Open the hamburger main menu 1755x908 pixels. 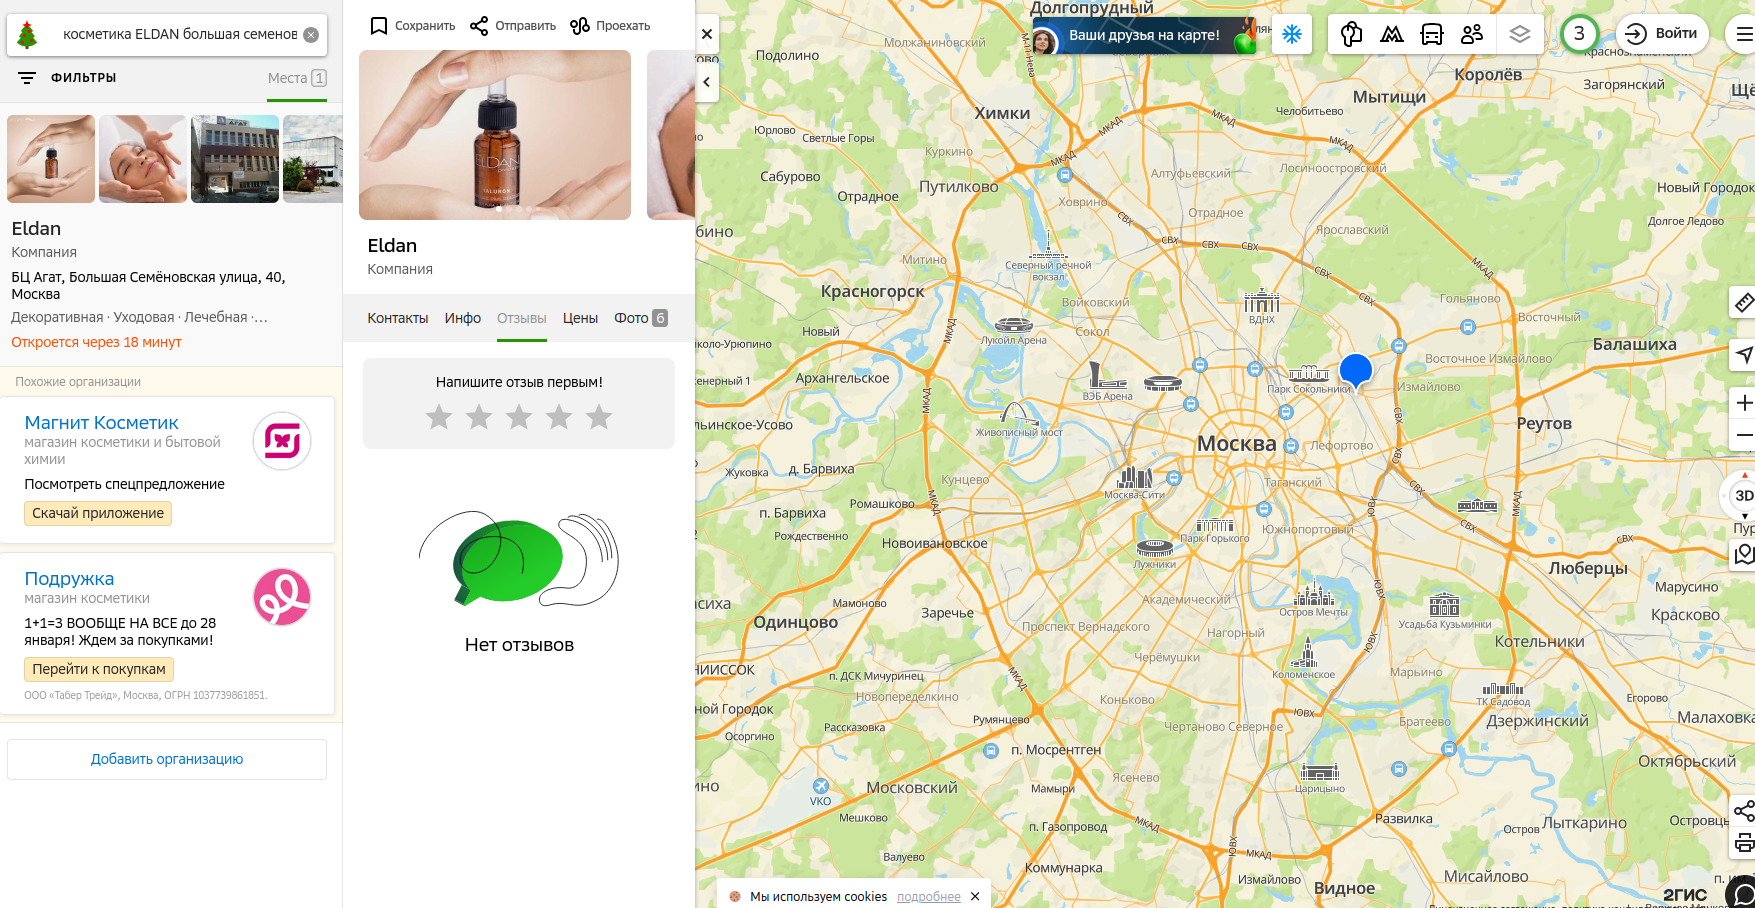pos(1744,34)
